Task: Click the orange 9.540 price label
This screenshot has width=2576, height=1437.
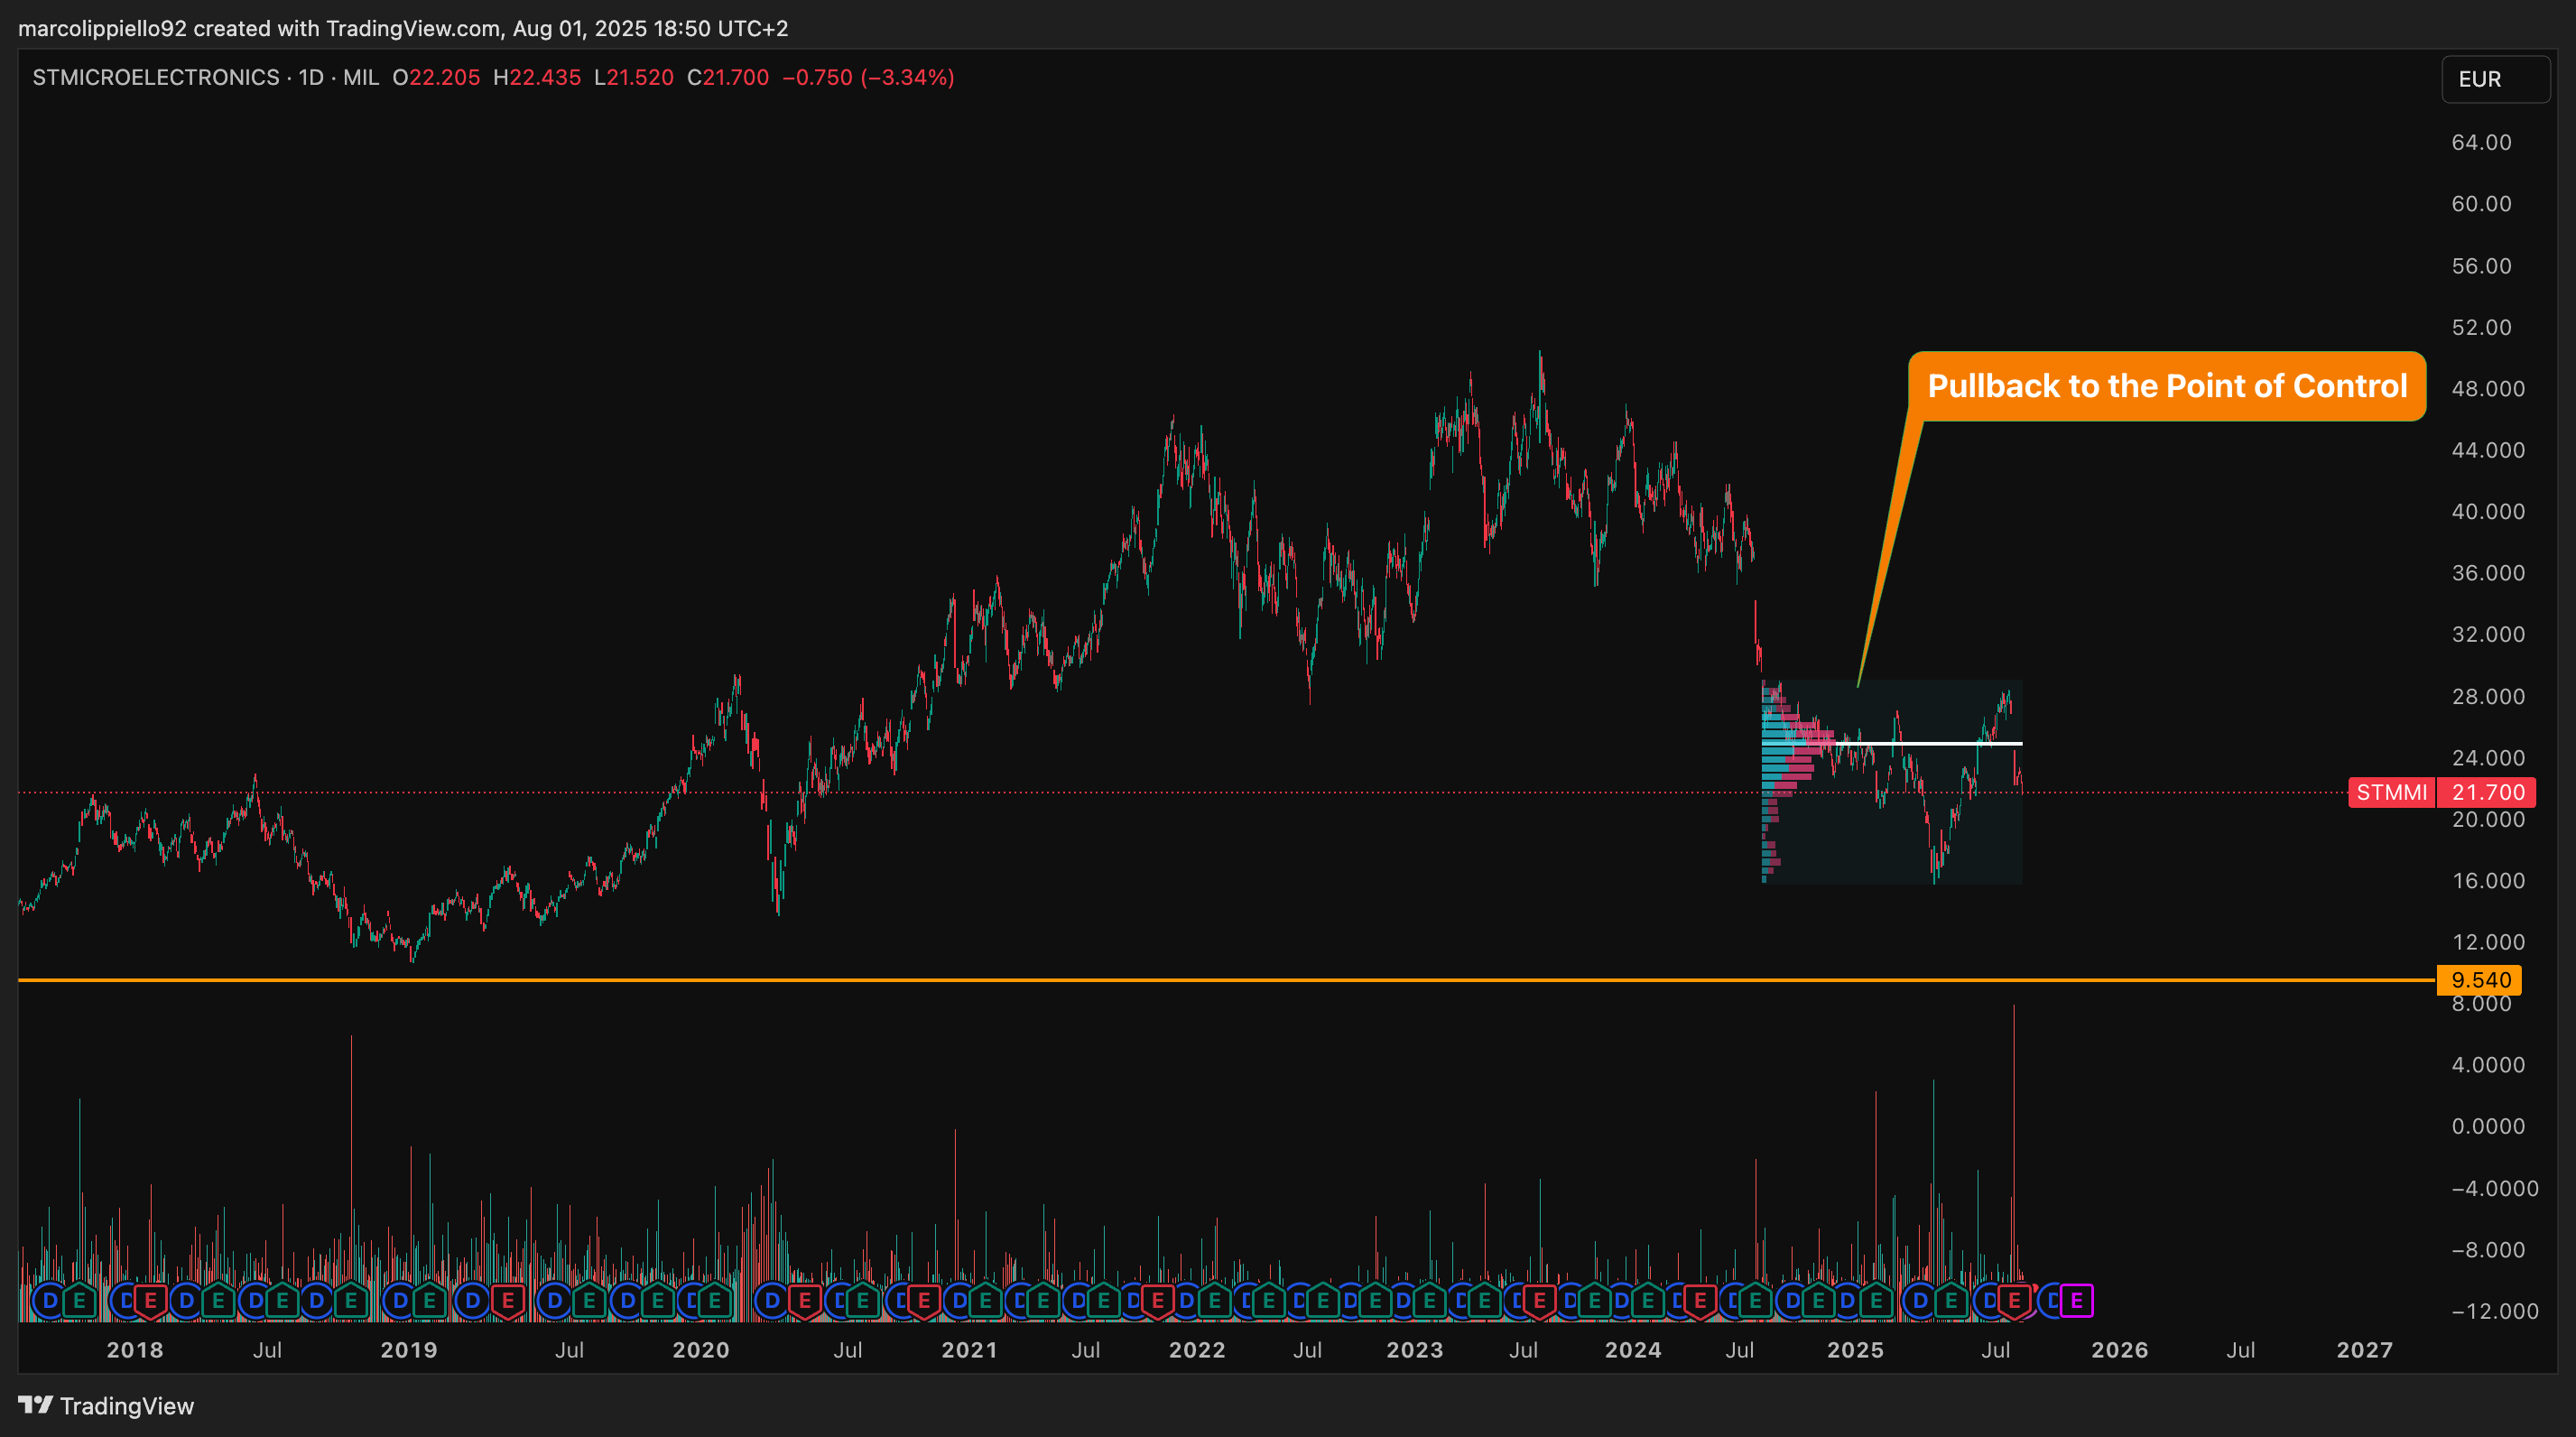Action: pyautogui.click(x=2479, y=980)
